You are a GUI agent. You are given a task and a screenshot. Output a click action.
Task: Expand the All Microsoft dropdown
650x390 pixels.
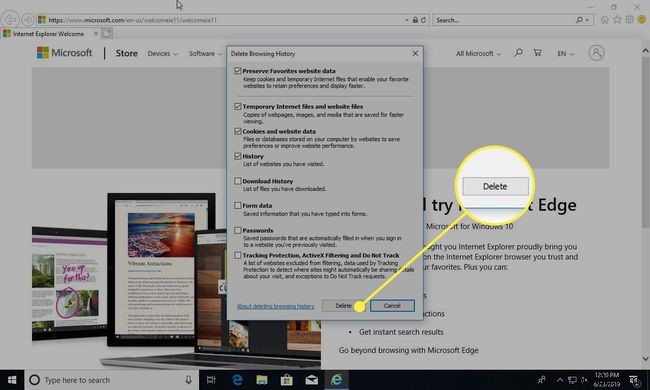click(x=478, y=53)
